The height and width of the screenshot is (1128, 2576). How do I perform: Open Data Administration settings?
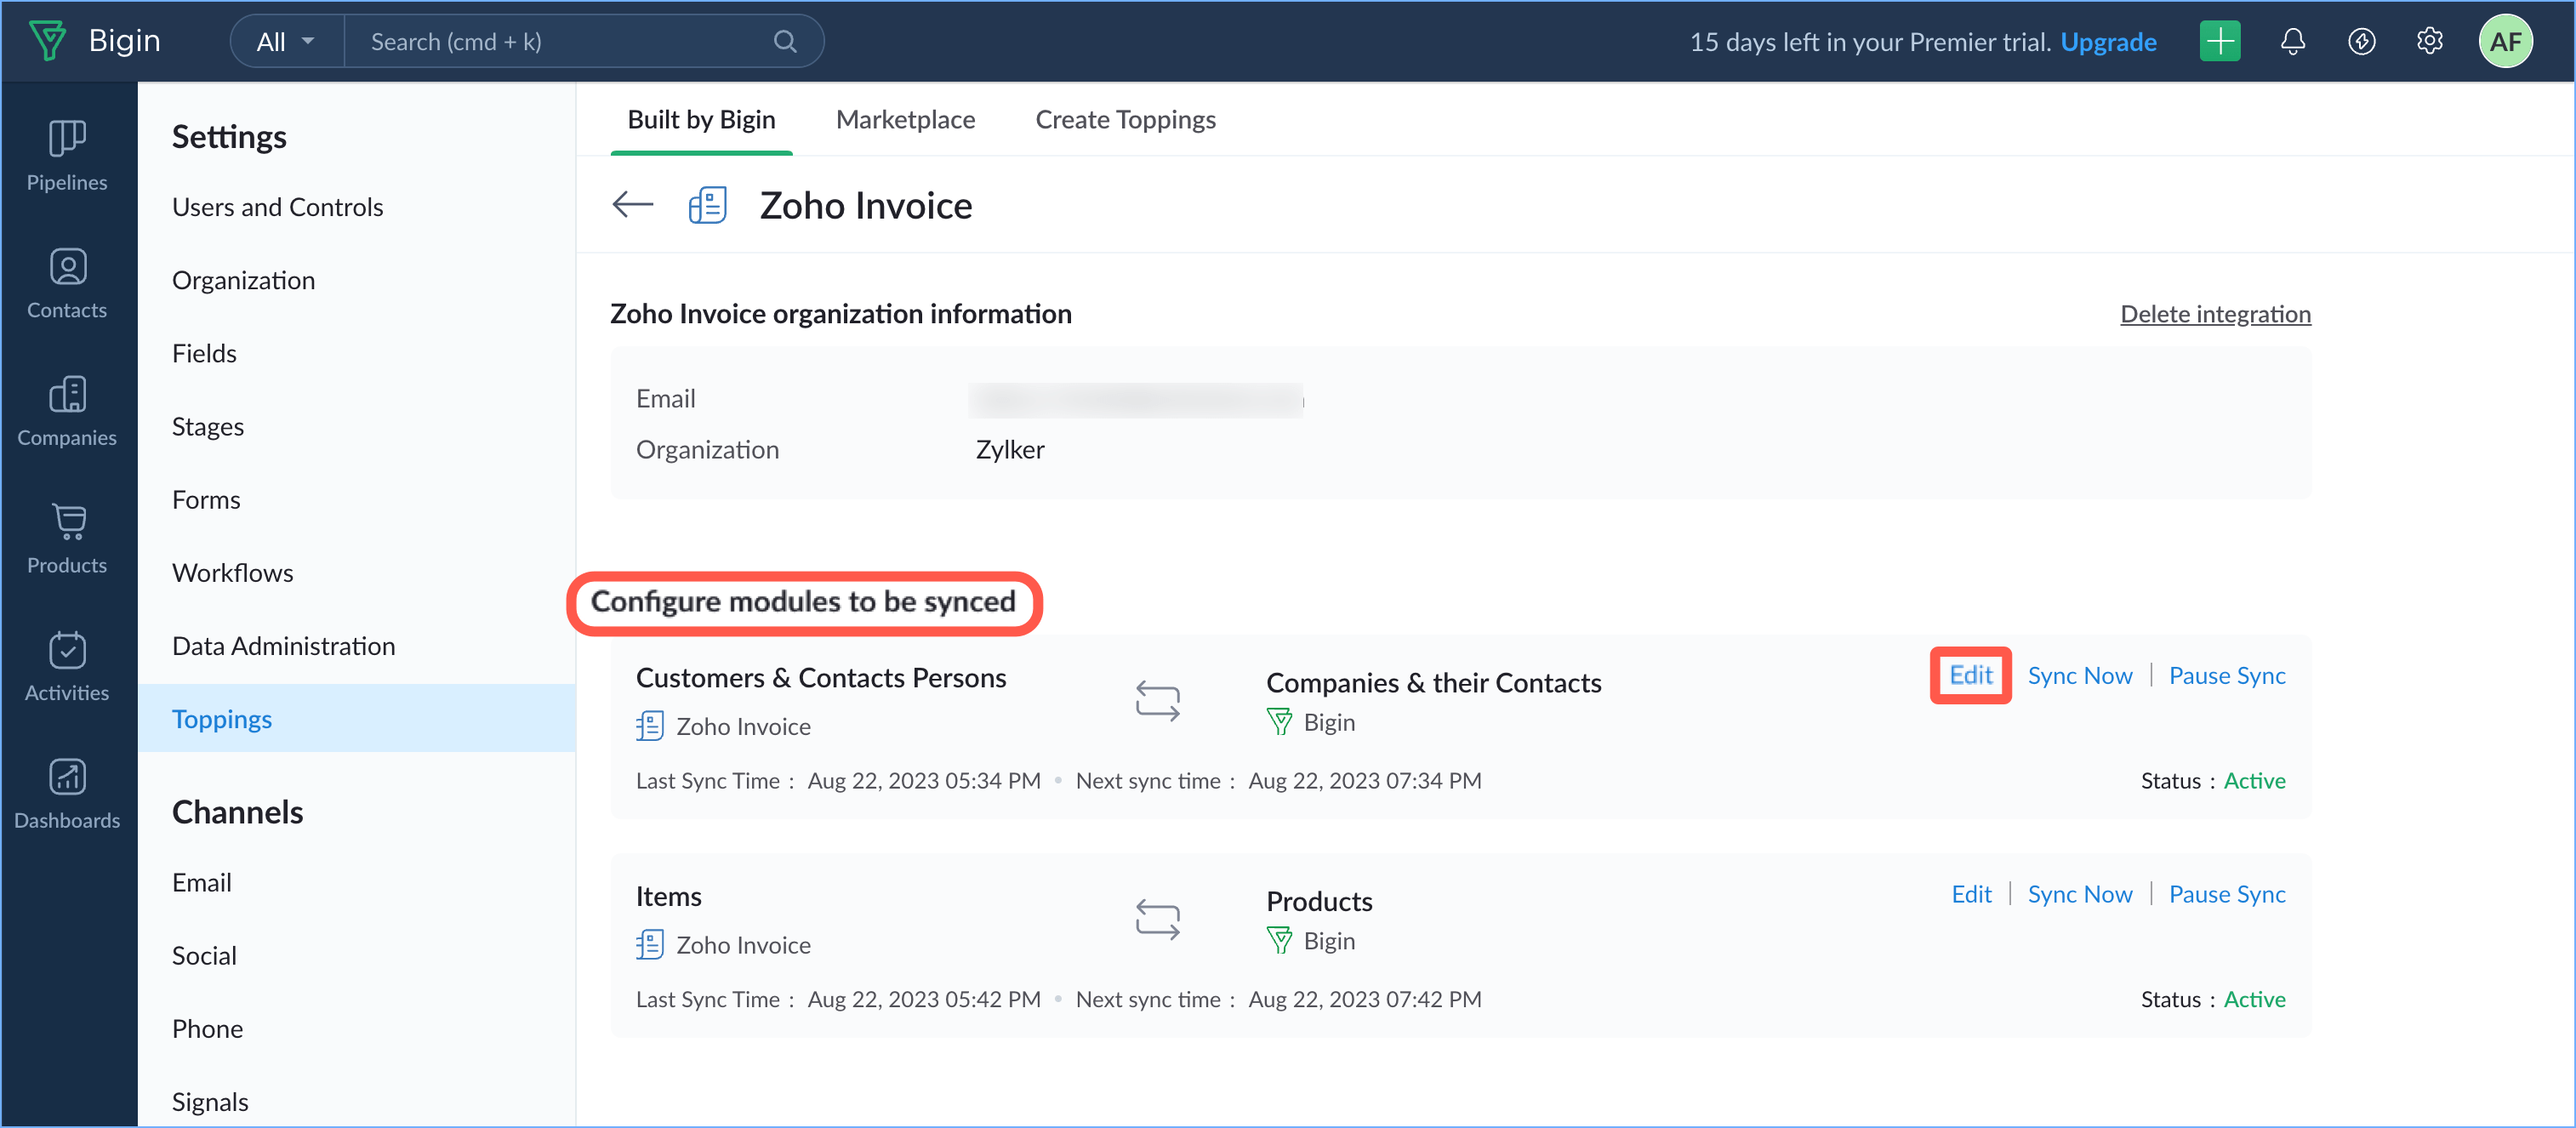pyautogui.click(x=284, y=645)
